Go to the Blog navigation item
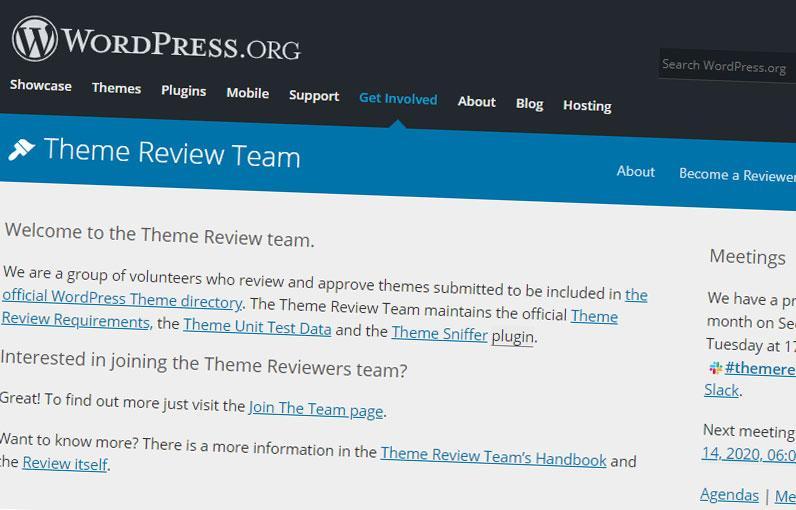This screenshot has height=510, width=796. click(x=529, y=104)
